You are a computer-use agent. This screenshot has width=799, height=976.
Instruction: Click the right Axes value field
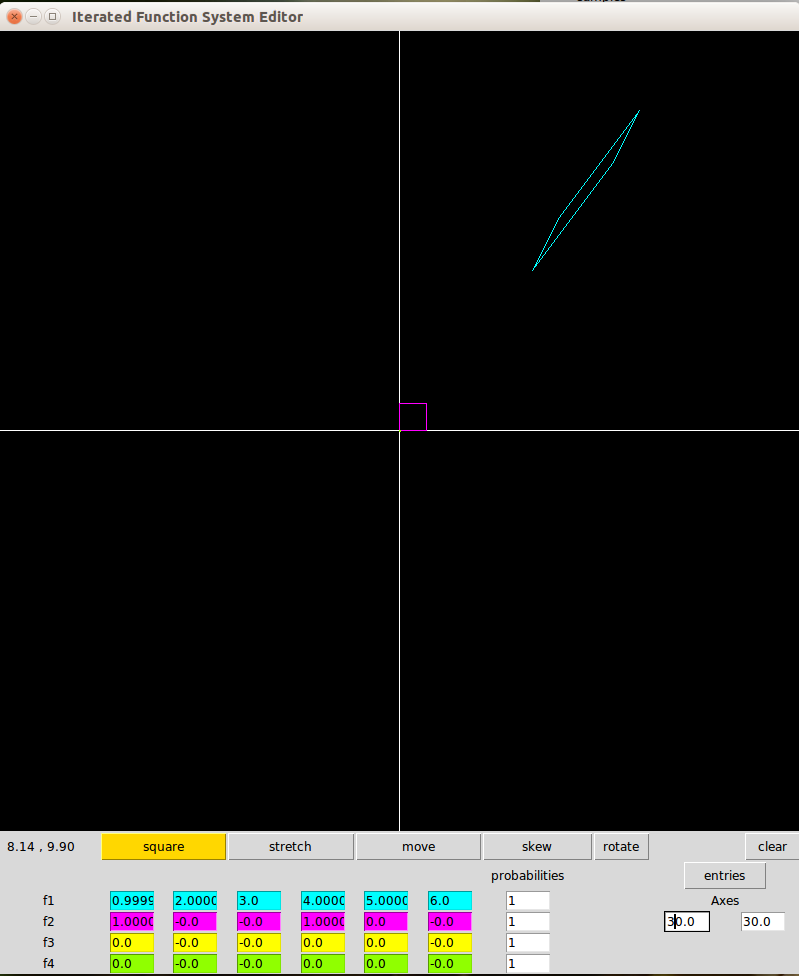click(x=762, y=922)
